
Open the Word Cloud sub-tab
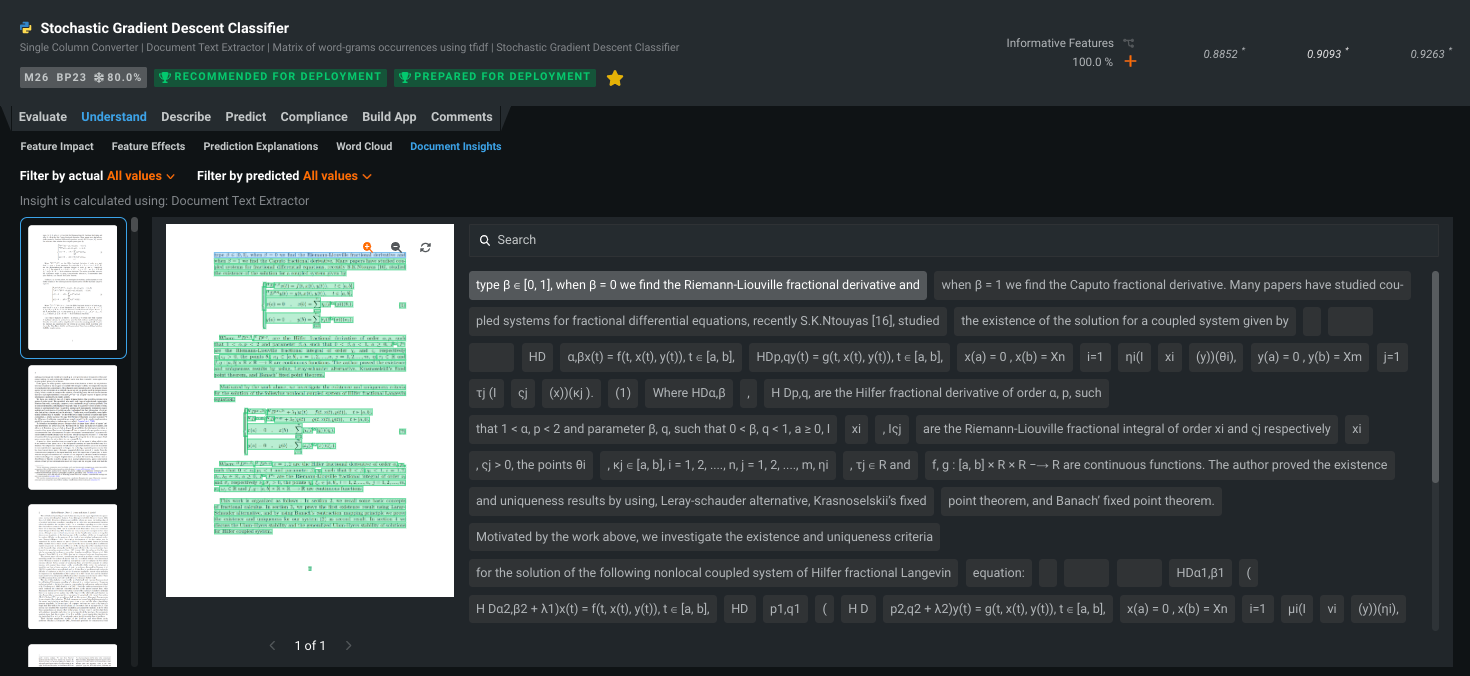pyautogui.click(x=364, y=146)
